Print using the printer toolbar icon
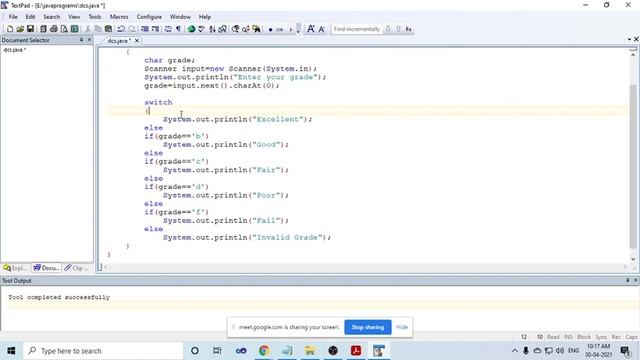640x360 pixels. point(53,29)
